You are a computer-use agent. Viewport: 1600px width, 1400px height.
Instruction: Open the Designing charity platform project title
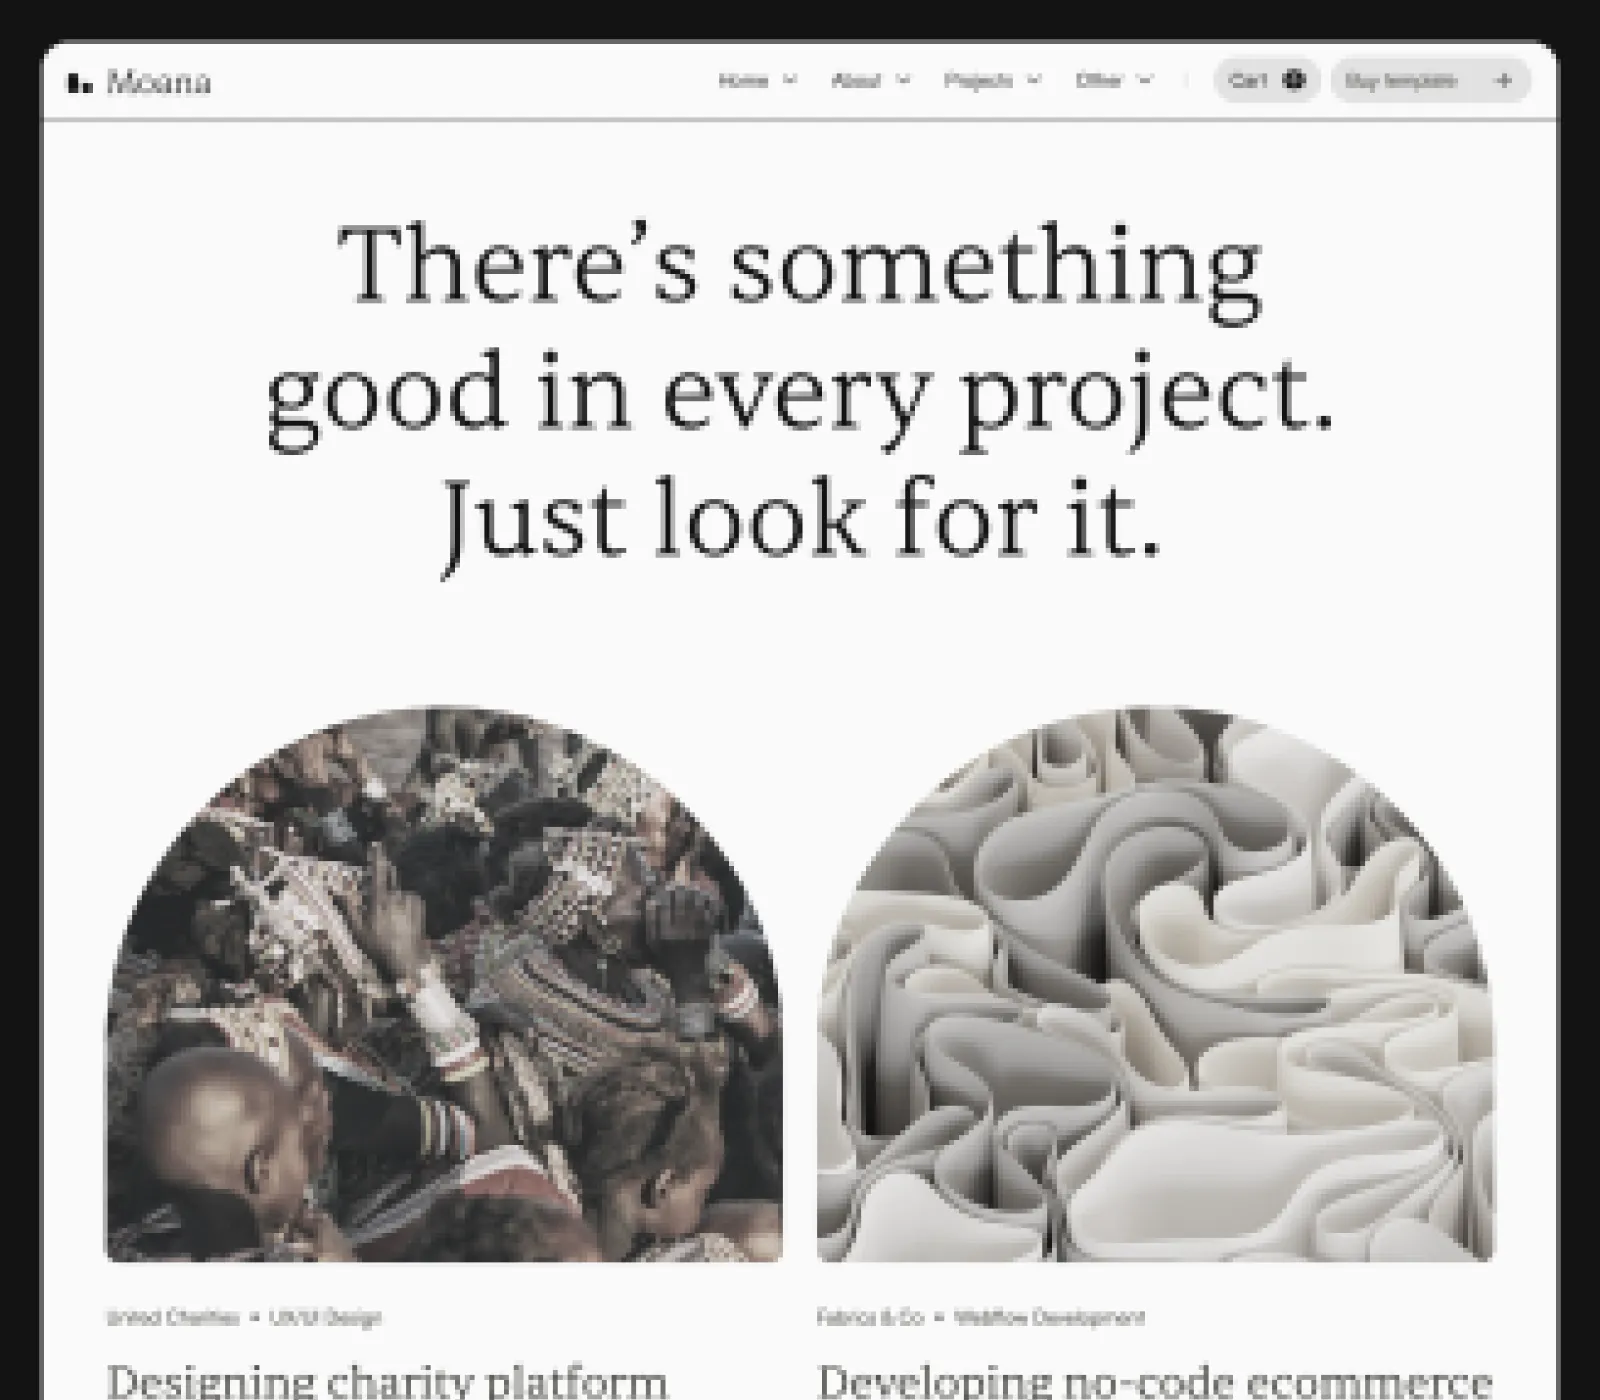(387, 1380)
